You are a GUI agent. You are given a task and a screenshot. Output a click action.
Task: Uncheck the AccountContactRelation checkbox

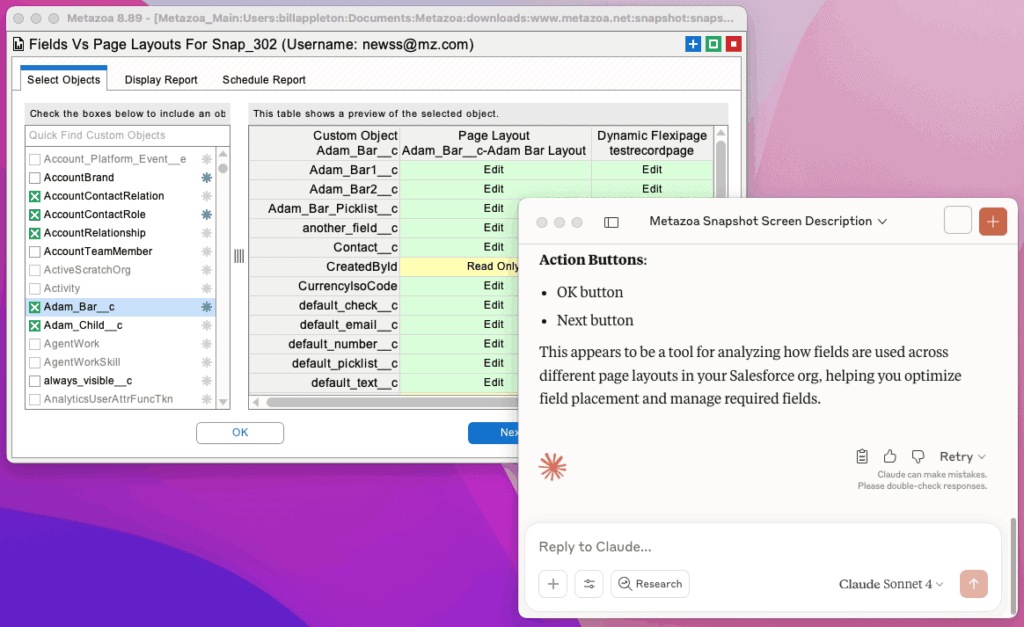[x=35, y=196]
